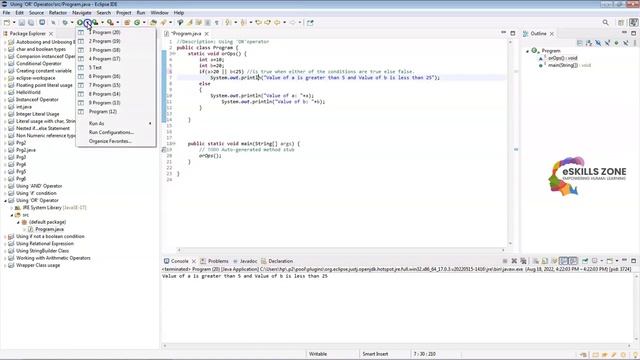This screenshot has height=360, width=640.
Task: Toggle Hide Non-Public Members in Outline
Action: tap(616, 43)
